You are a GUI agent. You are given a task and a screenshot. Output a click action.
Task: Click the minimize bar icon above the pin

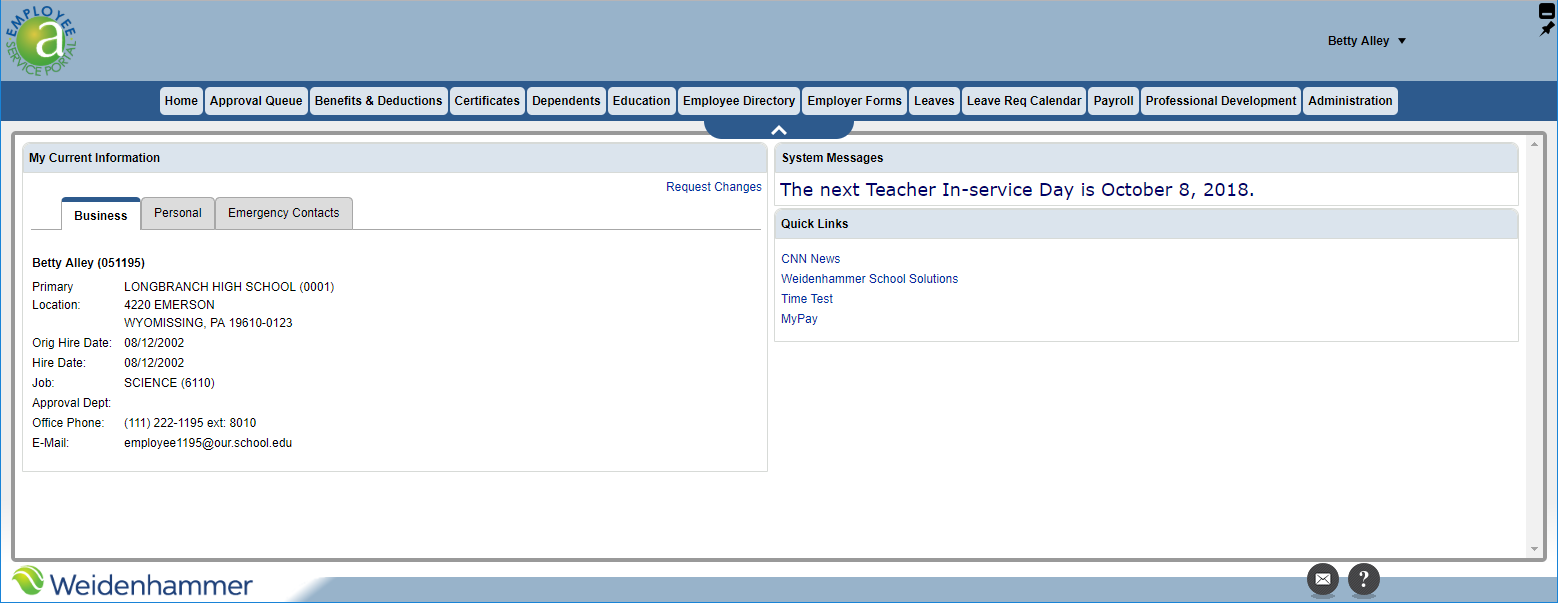click(1547, 12)
